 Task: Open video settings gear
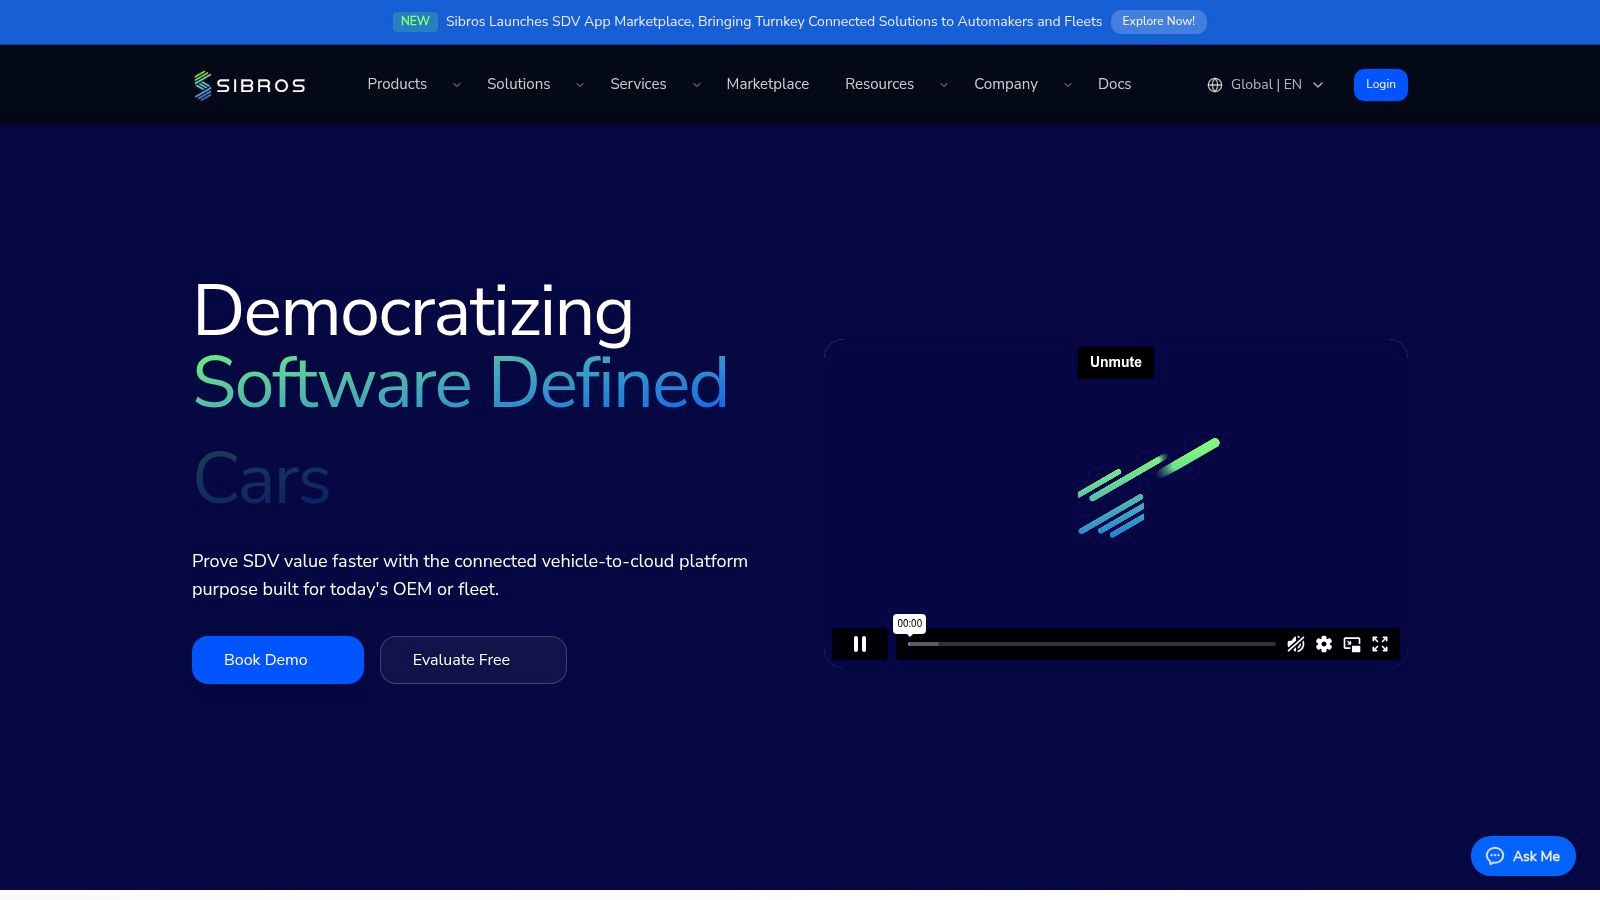click(1324, 644)
